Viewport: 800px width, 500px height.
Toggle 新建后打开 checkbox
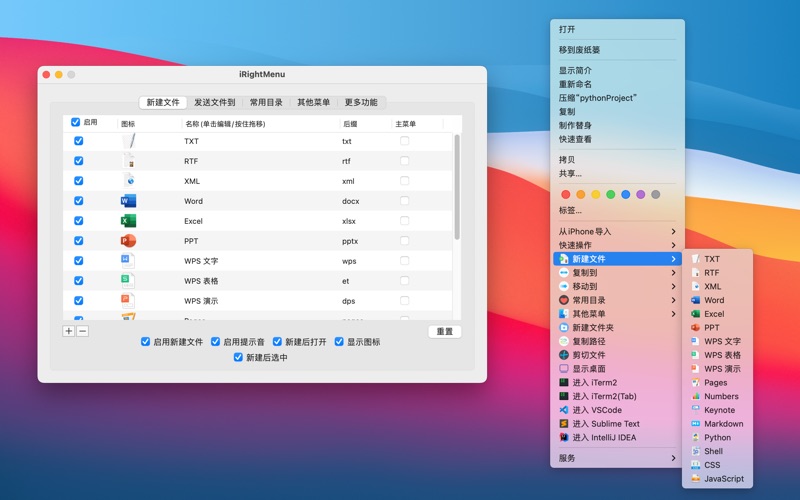277,341
